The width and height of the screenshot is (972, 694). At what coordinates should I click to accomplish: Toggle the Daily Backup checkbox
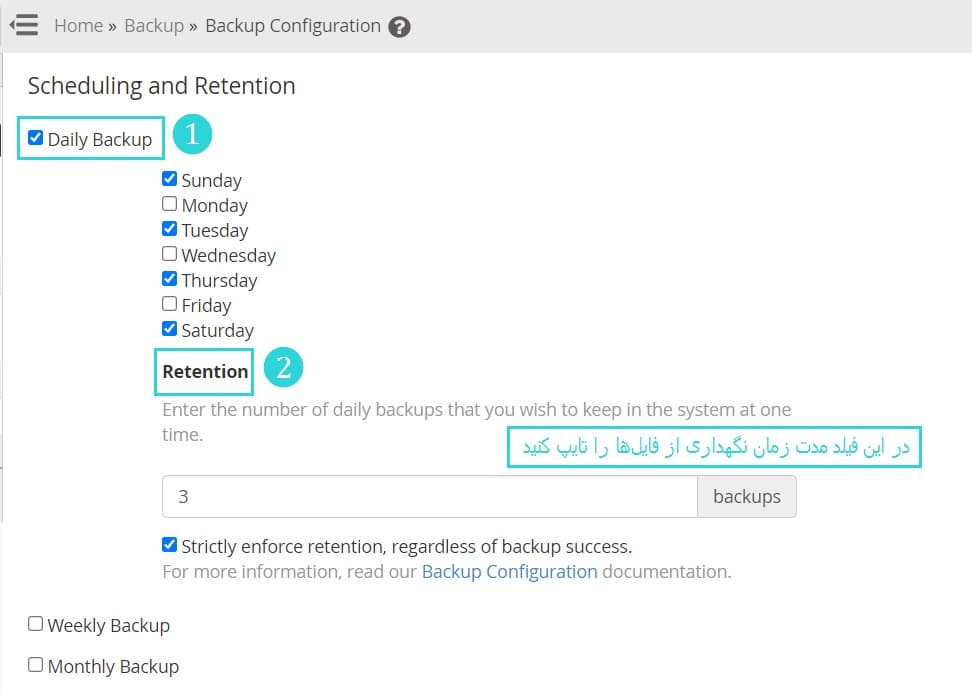[x=35, y=138]
